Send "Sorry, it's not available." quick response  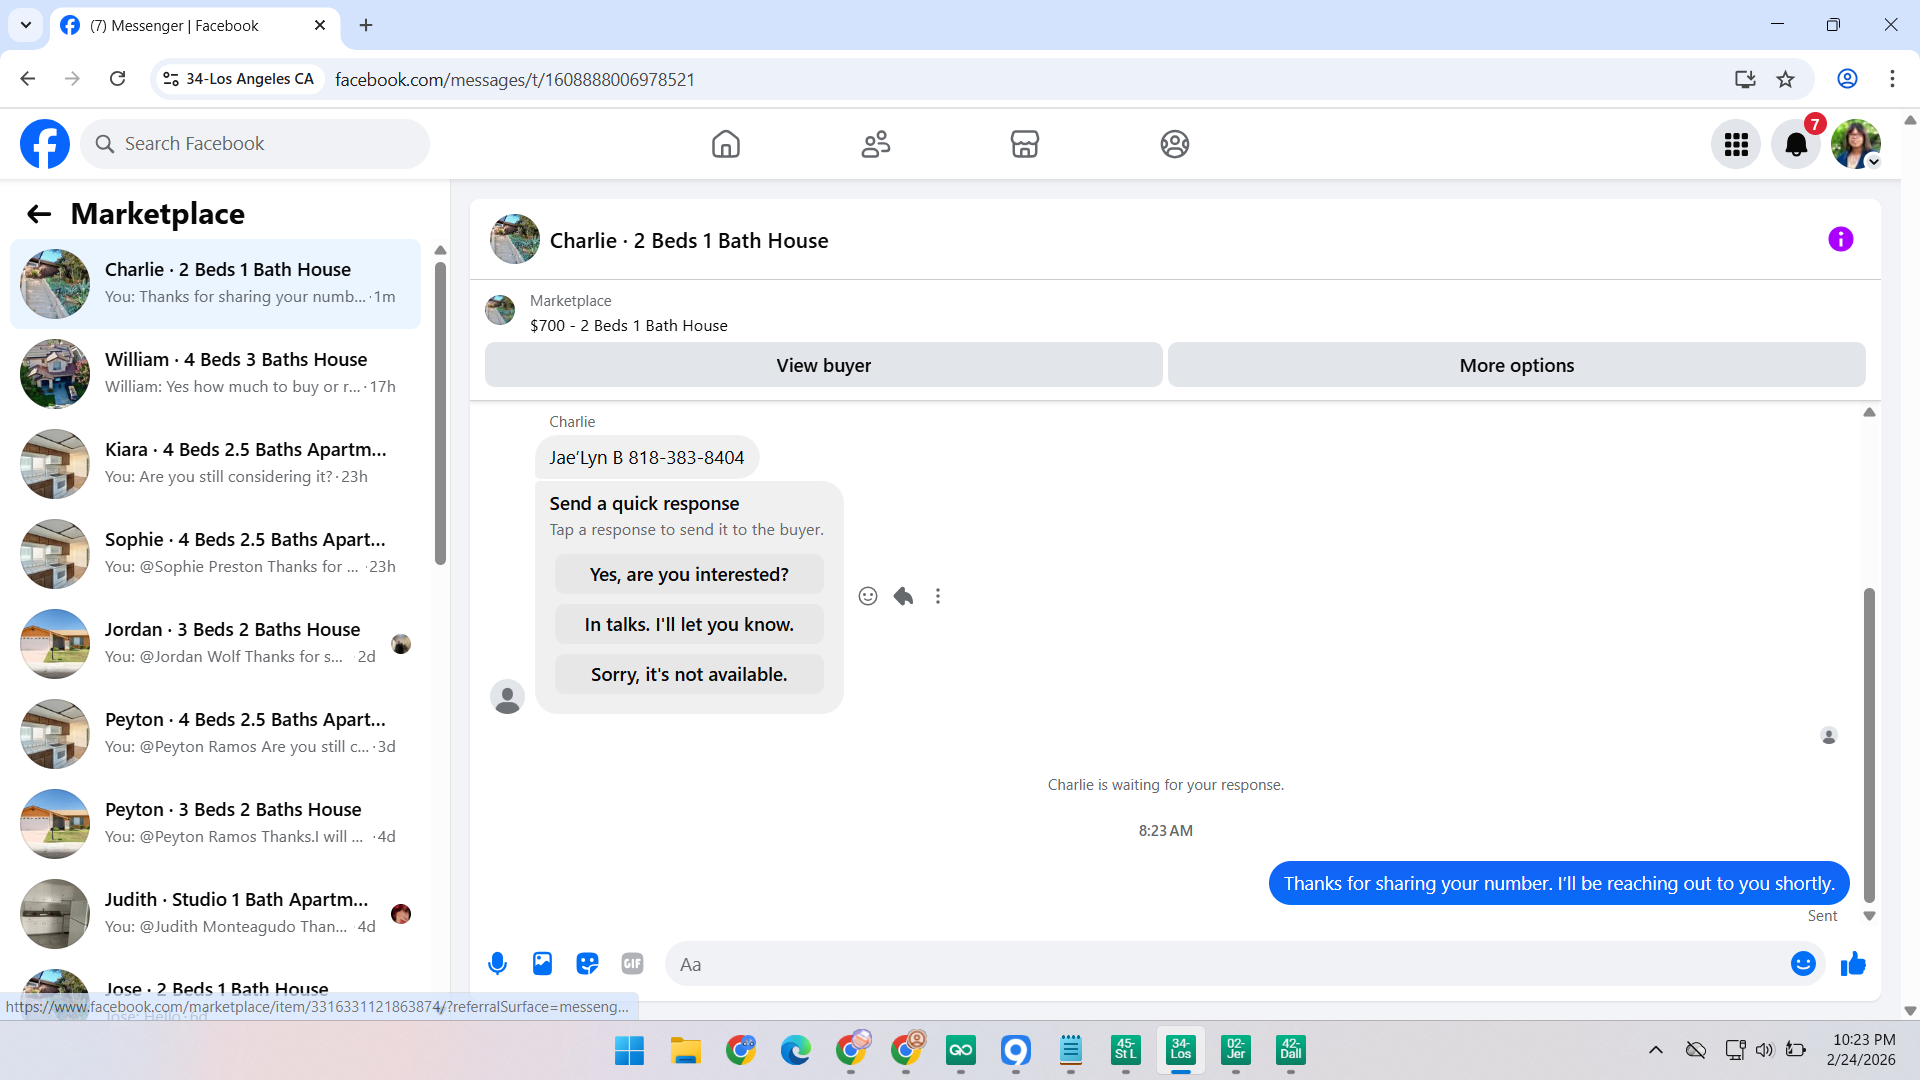click(689, 675)
